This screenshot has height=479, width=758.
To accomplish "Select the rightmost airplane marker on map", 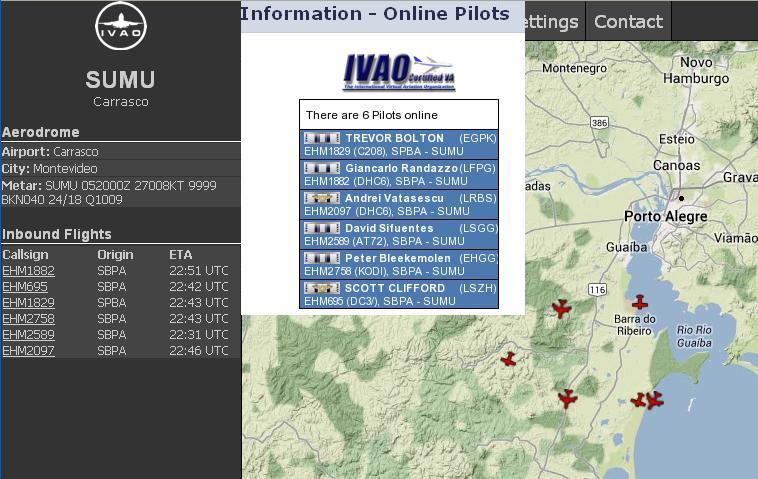I will click(655, 400).
